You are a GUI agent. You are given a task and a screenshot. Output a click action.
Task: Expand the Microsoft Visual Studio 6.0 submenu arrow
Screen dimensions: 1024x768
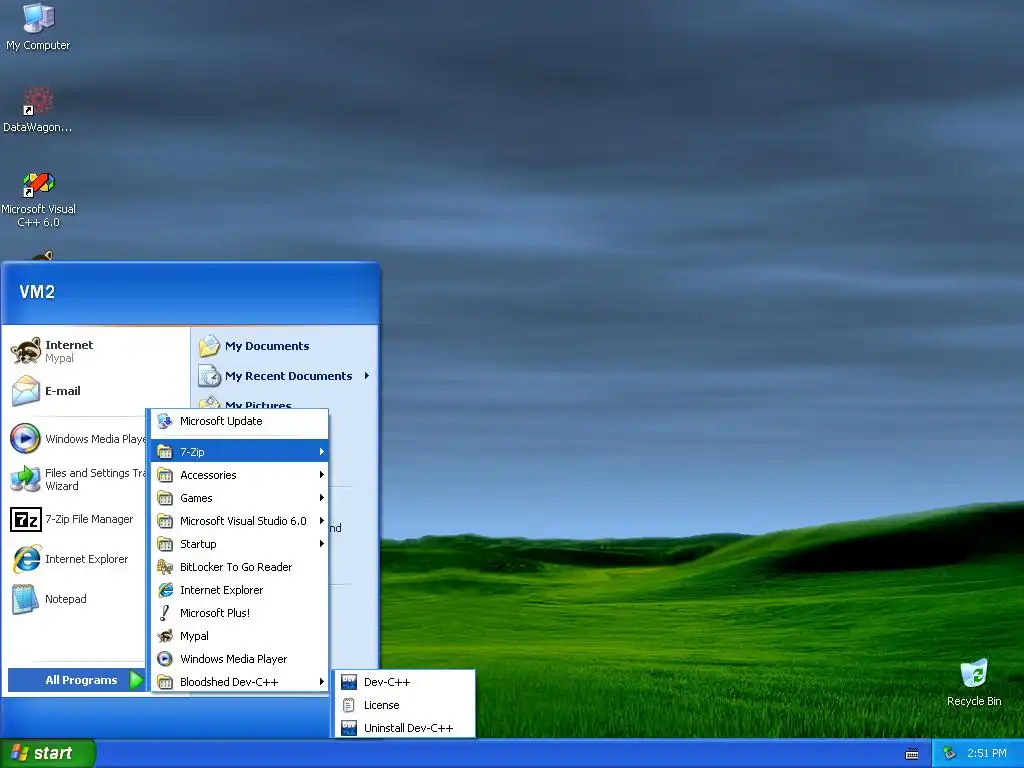(321, 520)
